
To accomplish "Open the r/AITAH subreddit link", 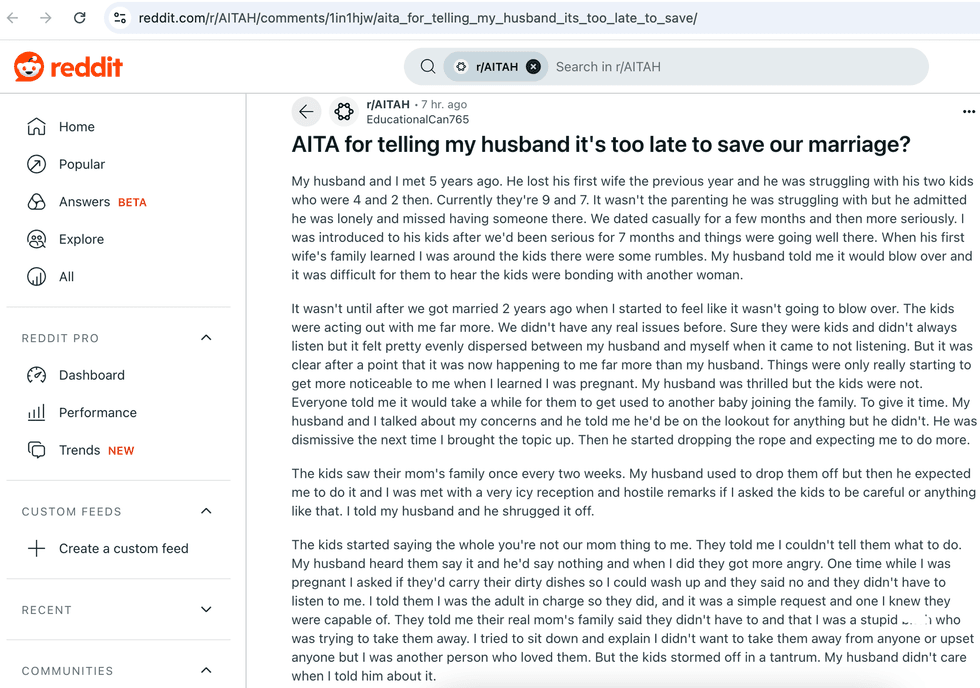I will (x=388, y=104).
